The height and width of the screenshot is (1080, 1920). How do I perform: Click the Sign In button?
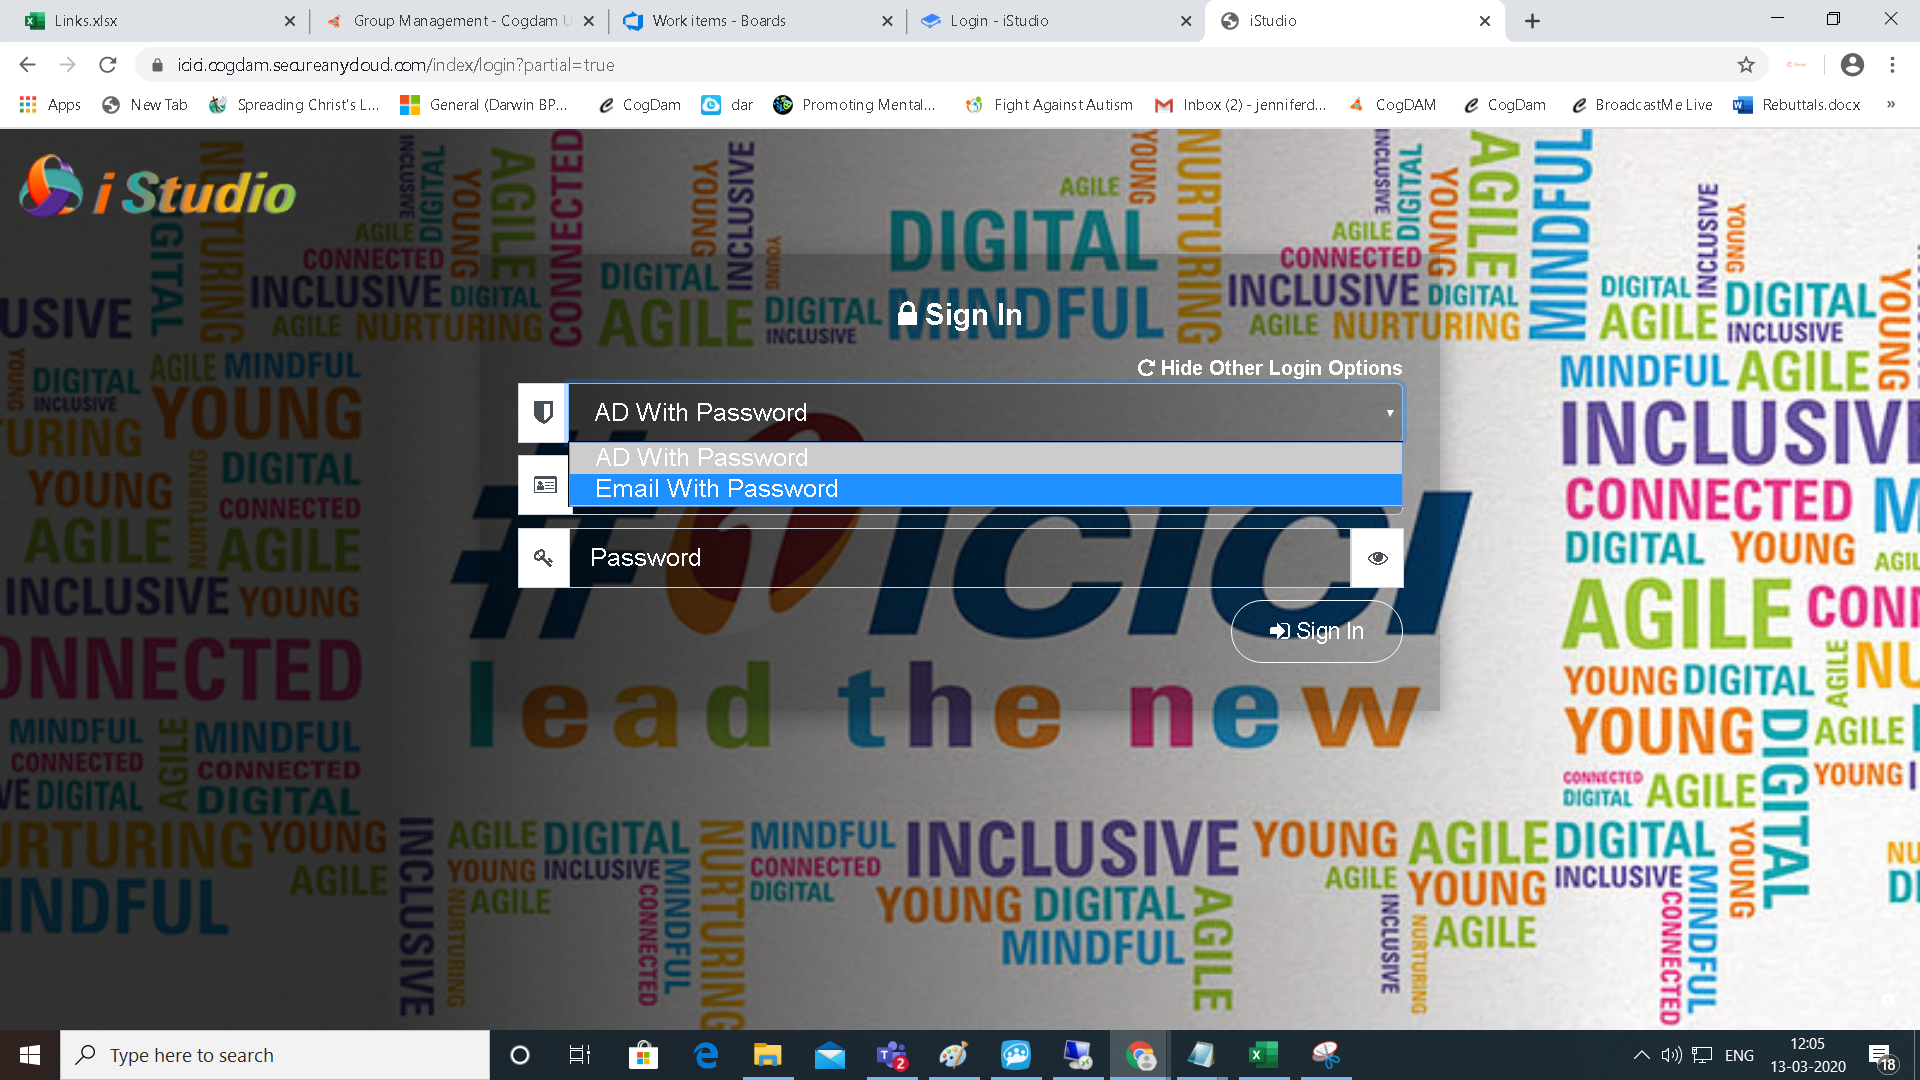tap(1316, 631)
